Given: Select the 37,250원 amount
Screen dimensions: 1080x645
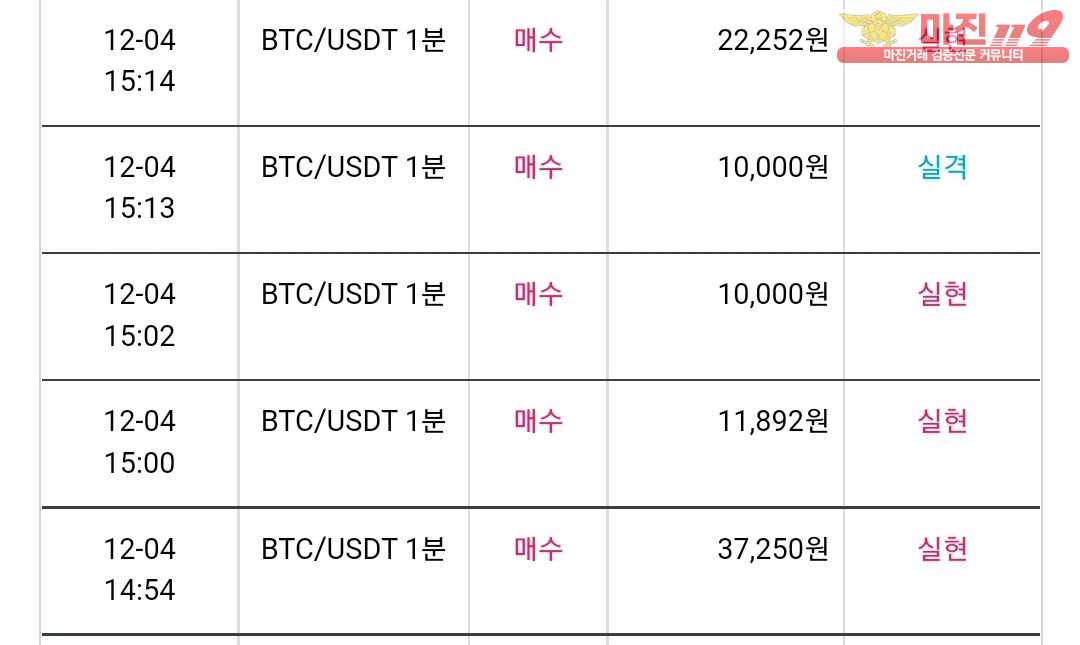Looking at the screenshot, I should click(773, 549).
